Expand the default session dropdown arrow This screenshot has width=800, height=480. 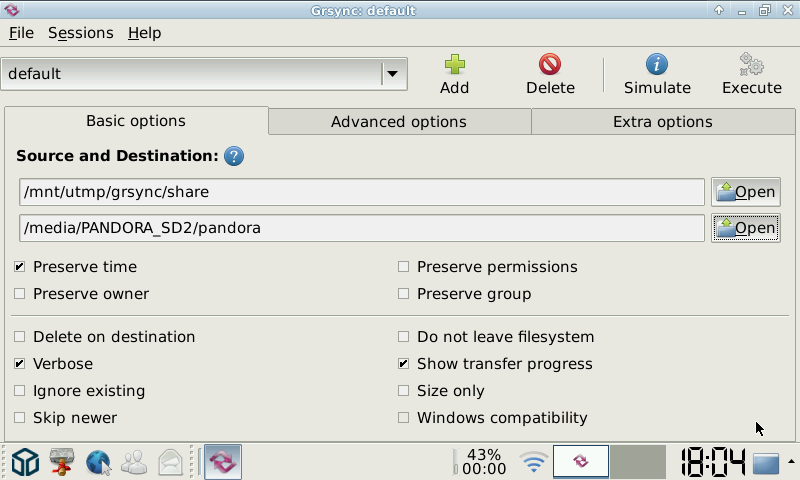coord(392,74)
